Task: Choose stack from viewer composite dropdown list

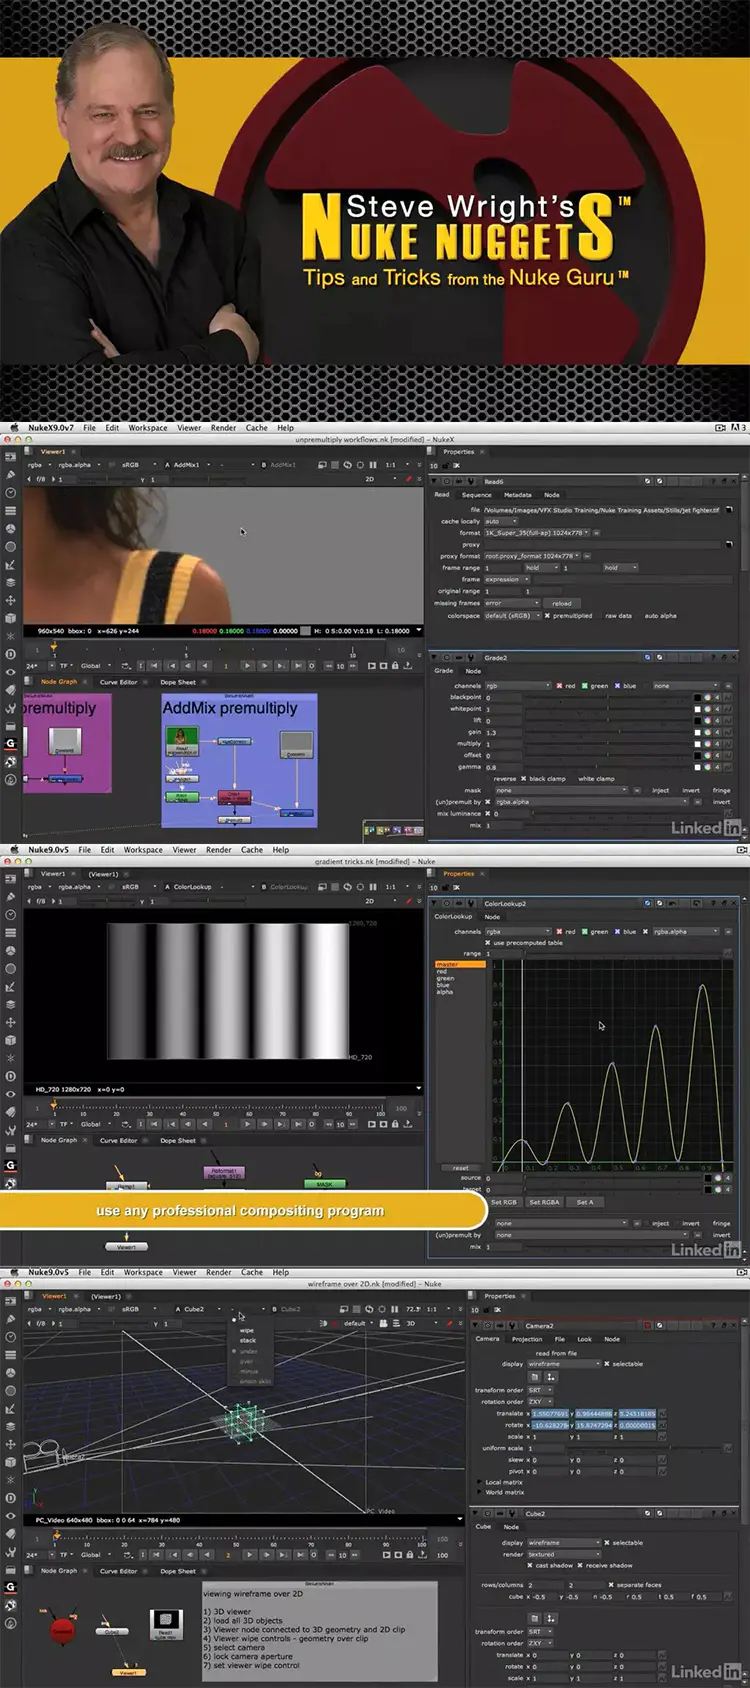Action: click(x=248, y=1341)
